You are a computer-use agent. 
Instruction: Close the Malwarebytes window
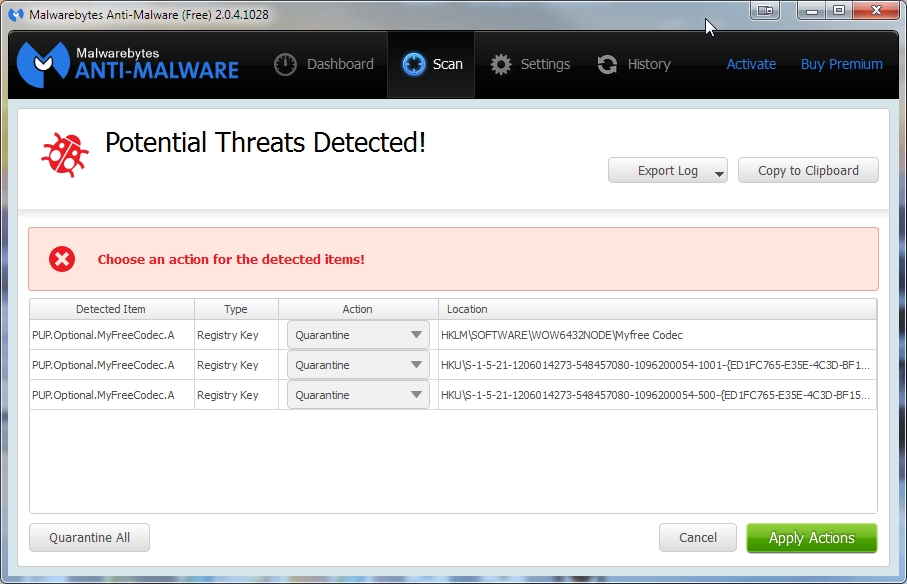click(876, 10)
